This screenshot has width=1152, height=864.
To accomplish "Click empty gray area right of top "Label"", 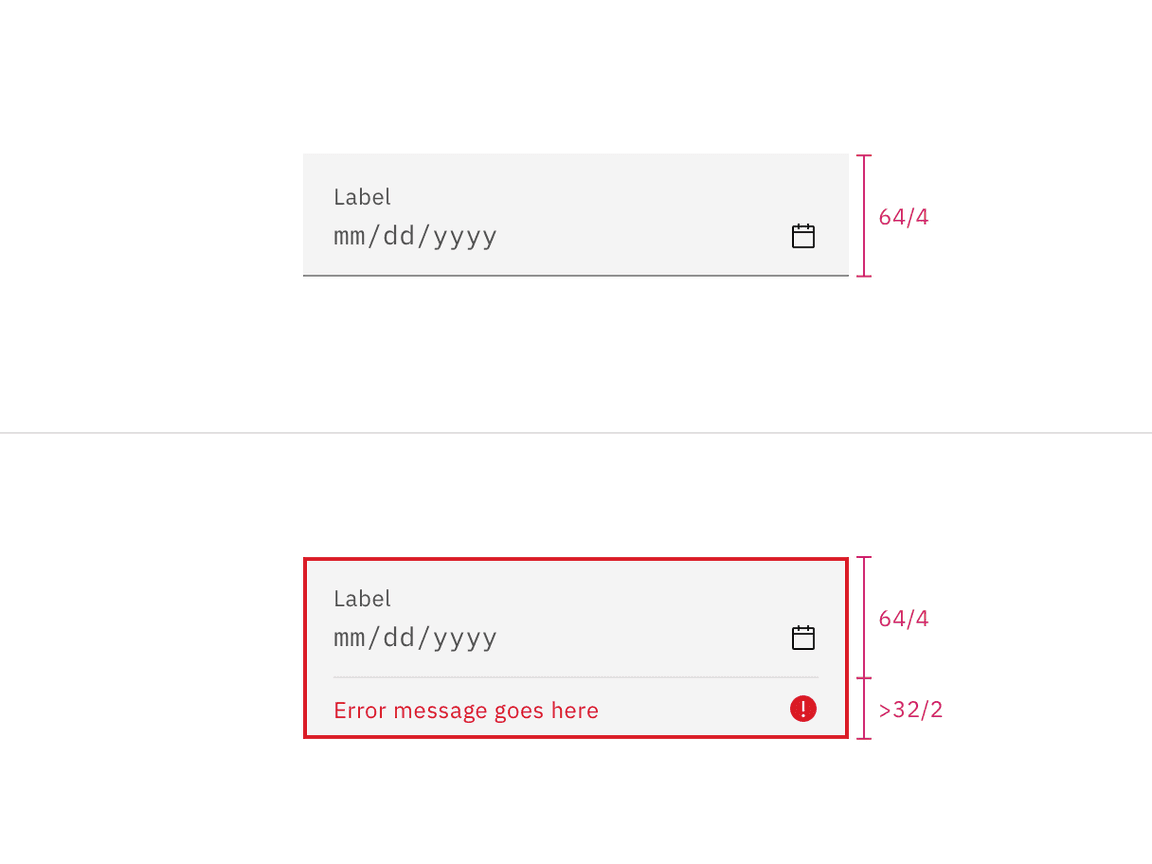I will point(600,197).
